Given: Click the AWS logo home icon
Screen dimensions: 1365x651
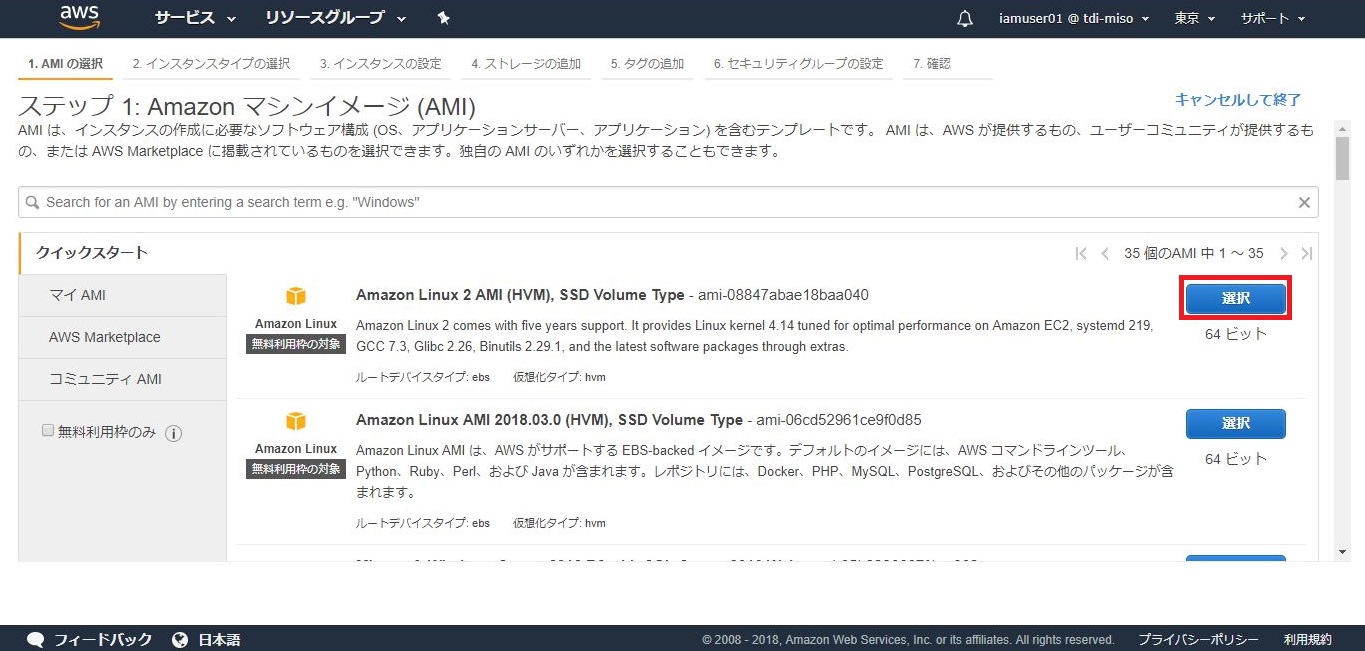Looking at the screenshot, I should tap(79, 17).
